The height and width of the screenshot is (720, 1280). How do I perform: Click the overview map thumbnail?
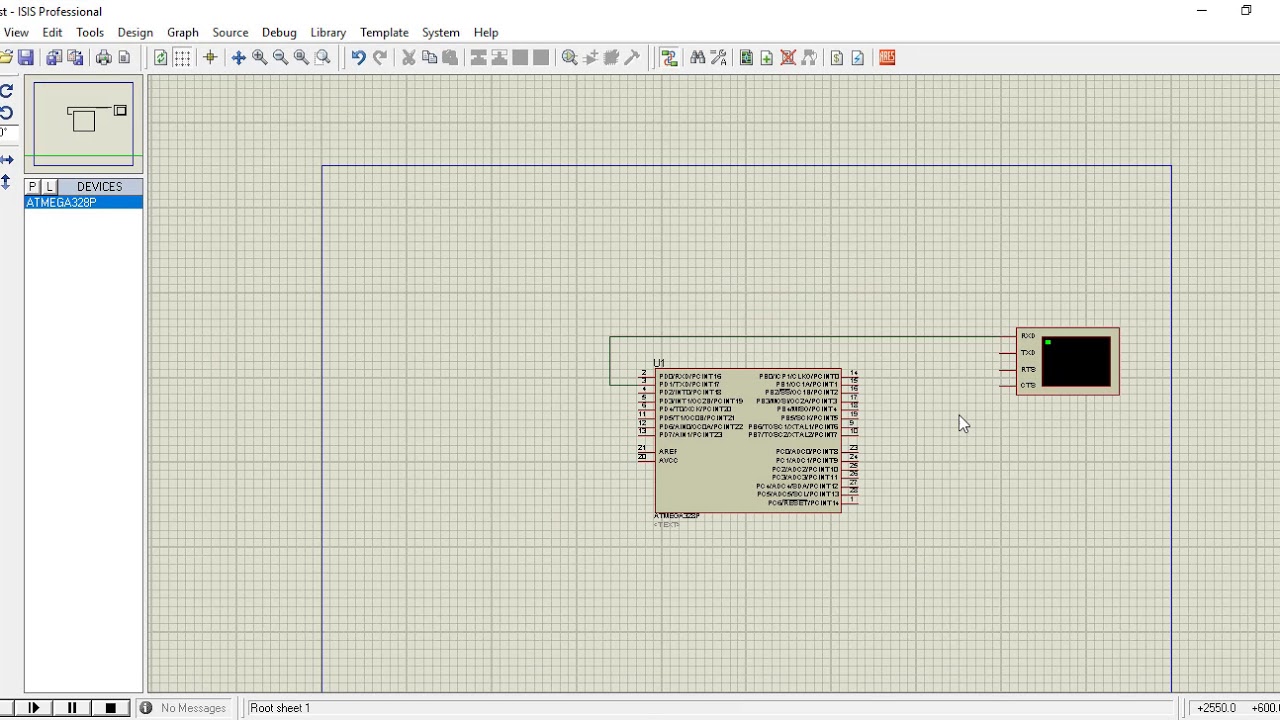(x=83, y=124)
